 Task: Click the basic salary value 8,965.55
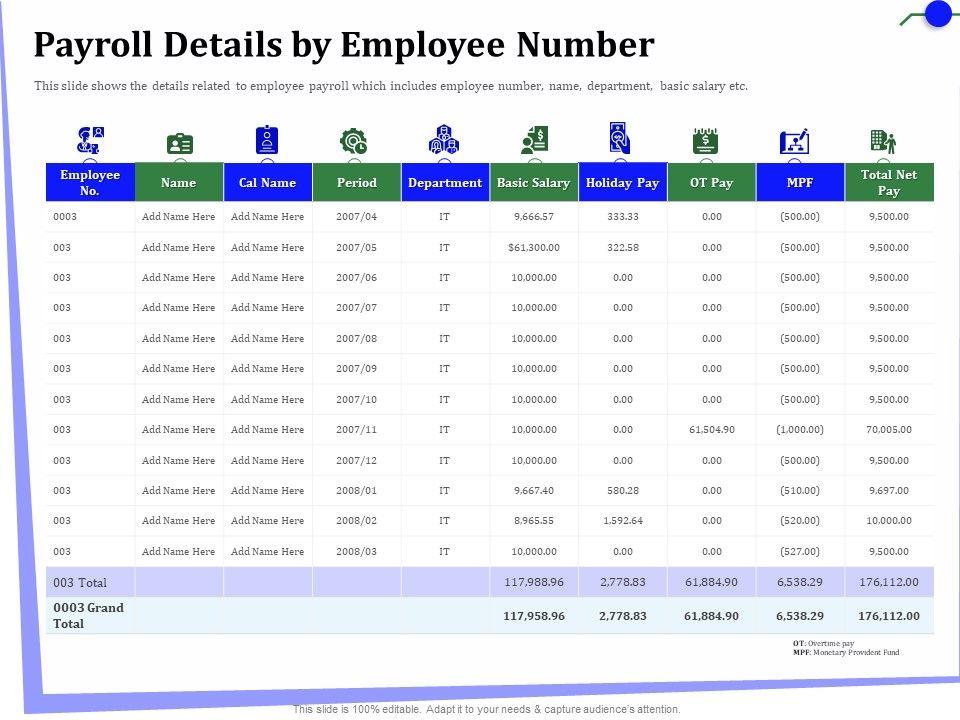[534, 520]
